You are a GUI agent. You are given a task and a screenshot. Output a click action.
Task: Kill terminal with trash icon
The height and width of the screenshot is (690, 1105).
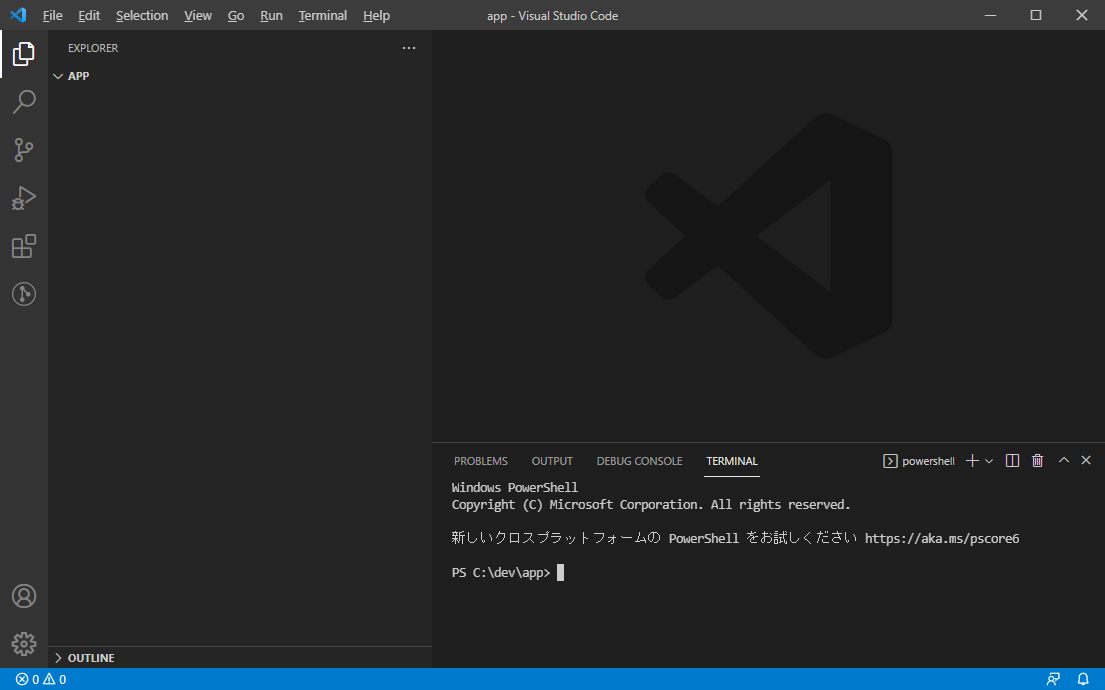(x=1037, y=461)
